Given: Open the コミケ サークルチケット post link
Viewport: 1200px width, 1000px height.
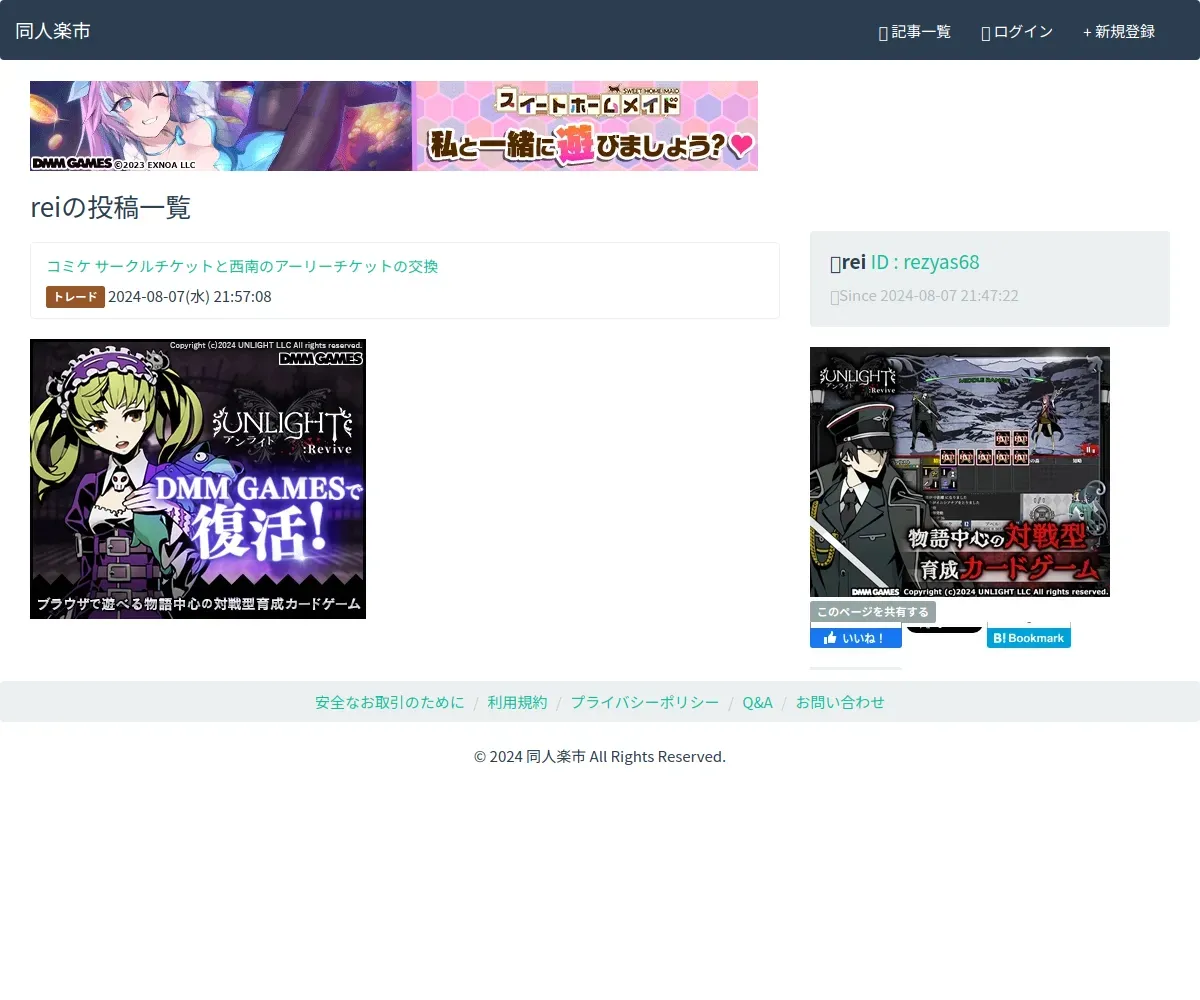Looking at the screenshot, I should (242, 266).
